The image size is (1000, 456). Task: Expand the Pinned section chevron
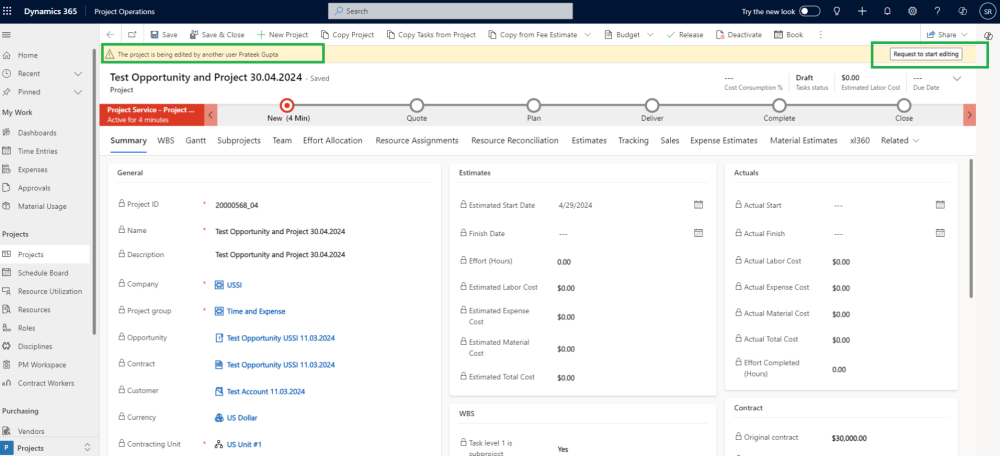click(78, 92)
